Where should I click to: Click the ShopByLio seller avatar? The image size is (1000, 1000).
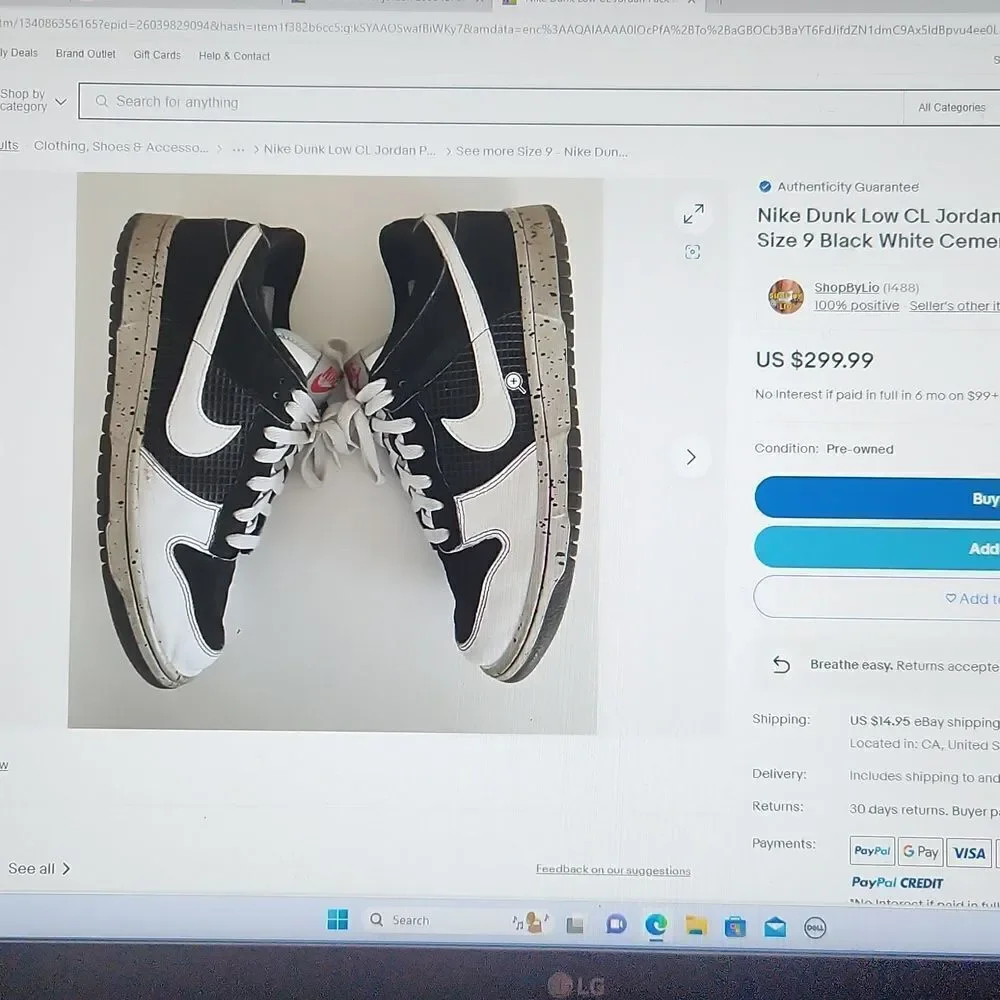(x=785, y=297)
